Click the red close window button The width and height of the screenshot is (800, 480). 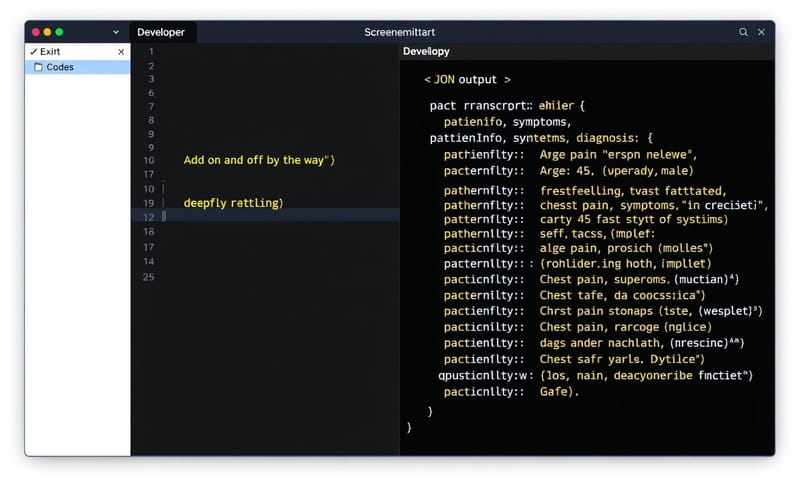click(36, 32)
